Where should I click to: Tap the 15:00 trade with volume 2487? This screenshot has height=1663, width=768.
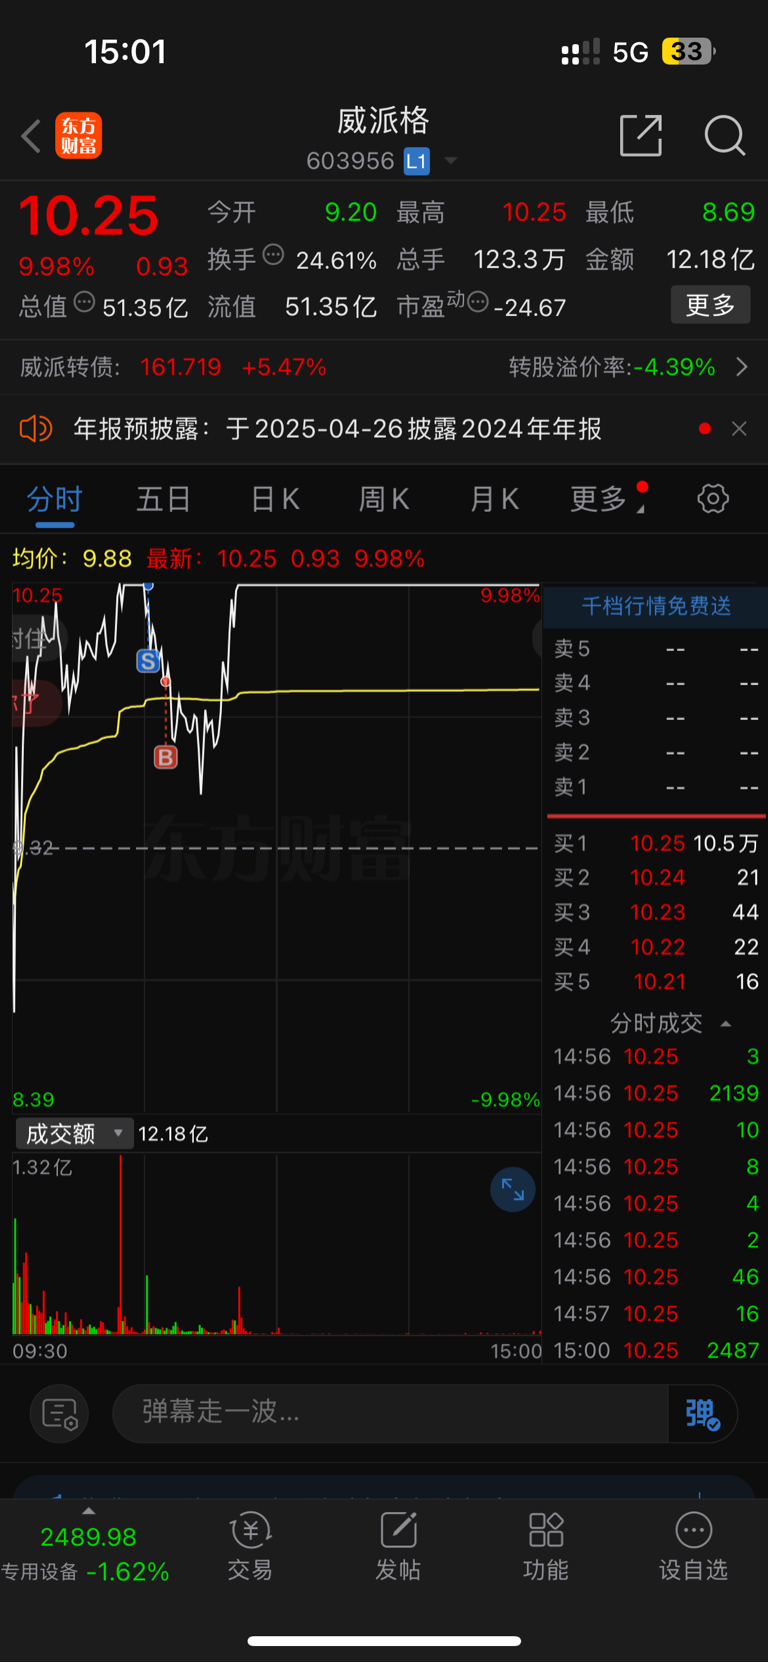[656, 1350]
